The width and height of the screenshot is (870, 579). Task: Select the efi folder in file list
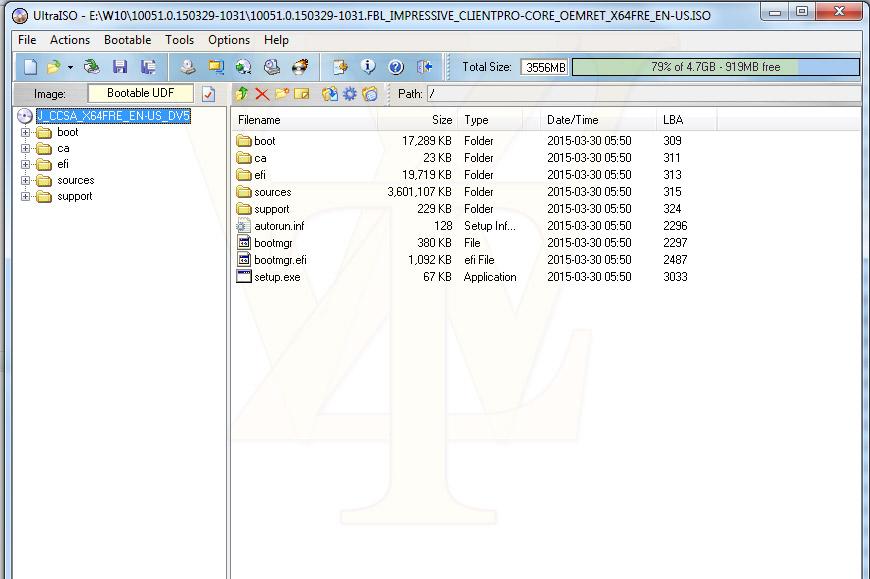pyautogui.click(x=260, y=175)
